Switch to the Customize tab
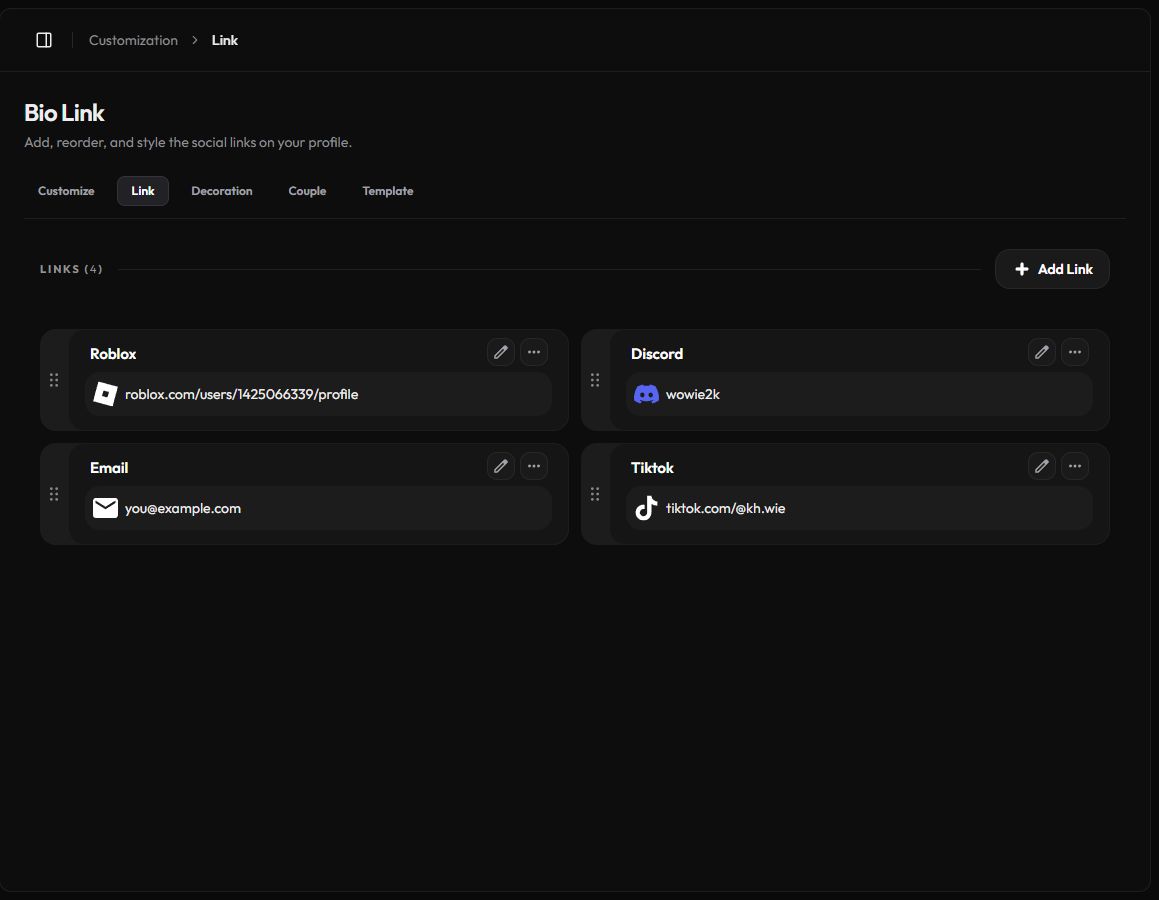The width and height of the screenshot is (1159, 900). (x=67, y=191)
